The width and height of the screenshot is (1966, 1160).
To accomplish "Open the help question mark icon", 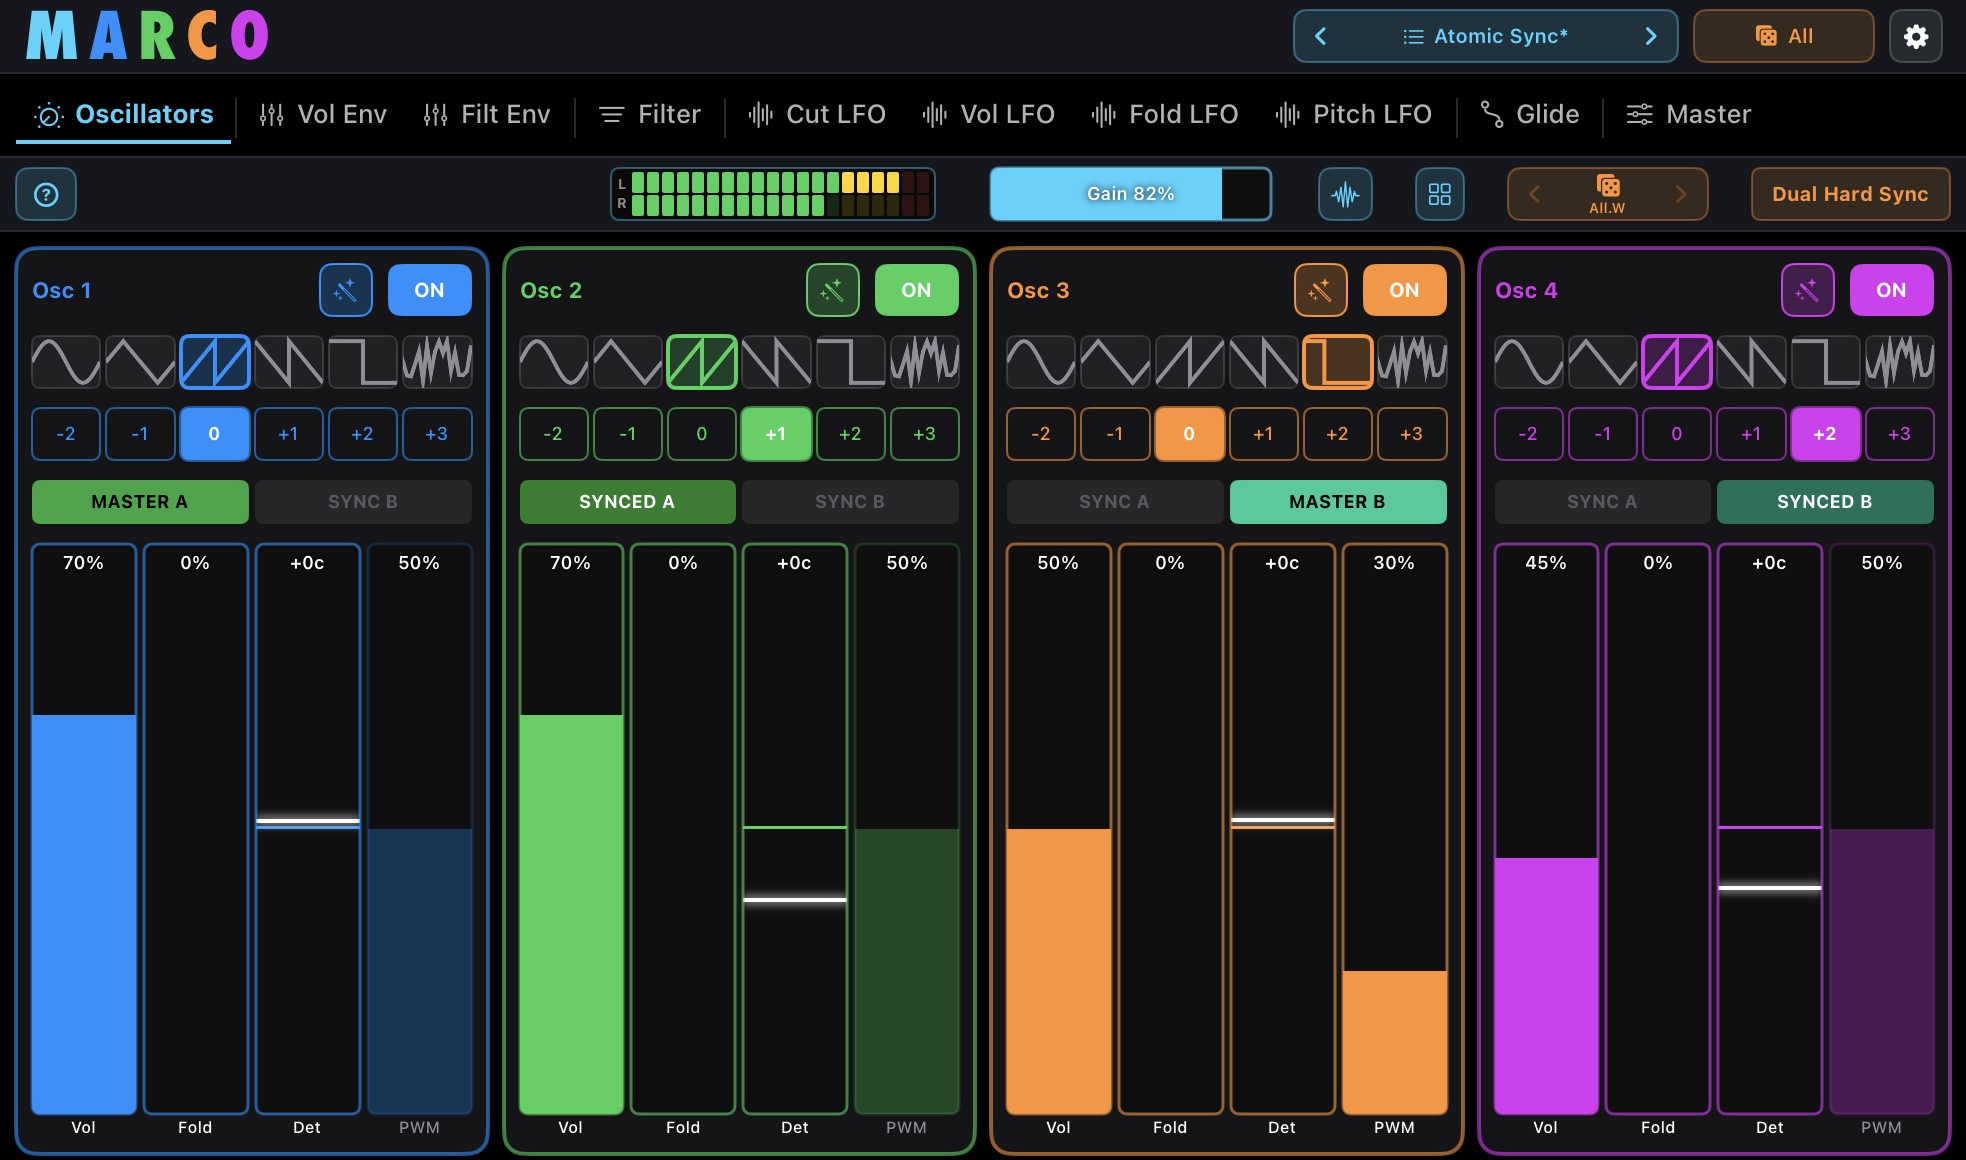I will click(46, 194).
